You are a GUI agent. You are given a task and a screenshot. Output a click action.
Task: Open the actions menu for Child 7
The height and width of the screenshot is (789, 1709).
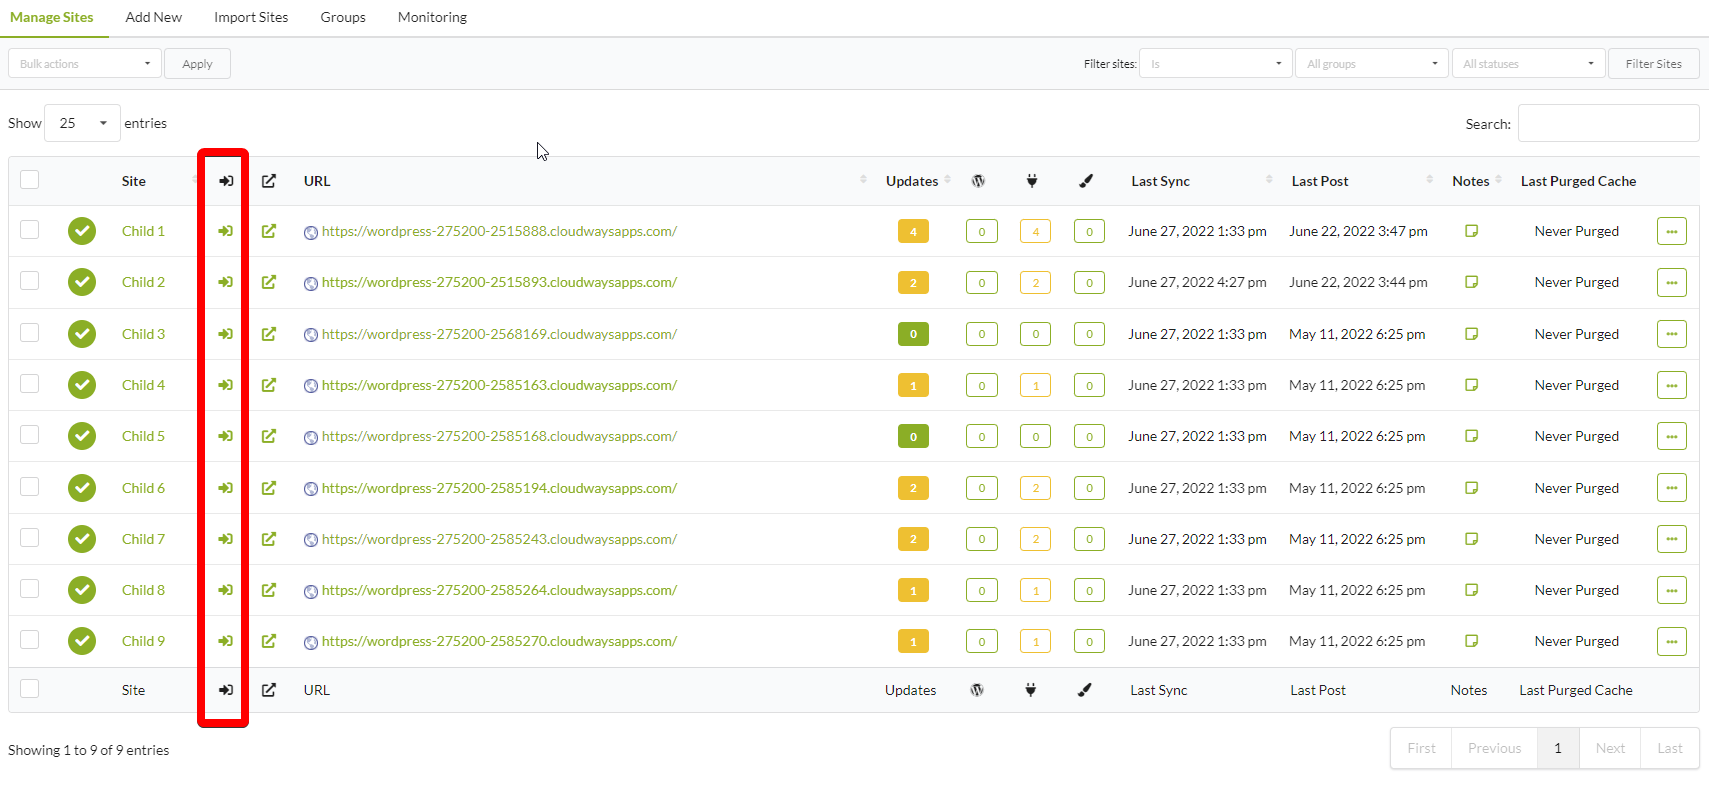coord(1672,539)
